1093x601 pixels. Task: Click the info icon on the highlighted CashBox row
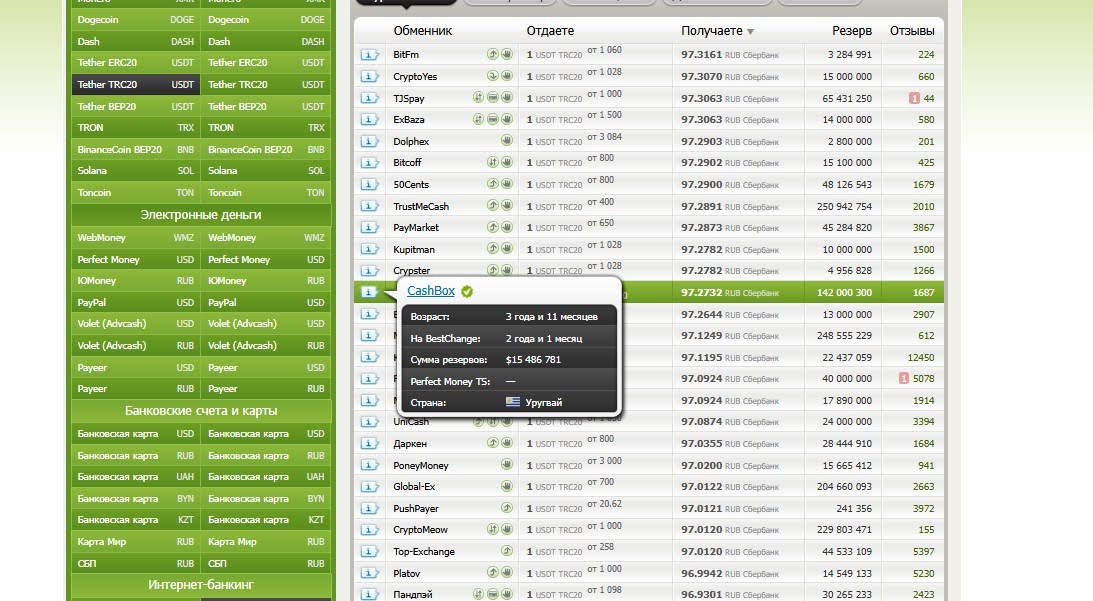click(x=370, y=292)
